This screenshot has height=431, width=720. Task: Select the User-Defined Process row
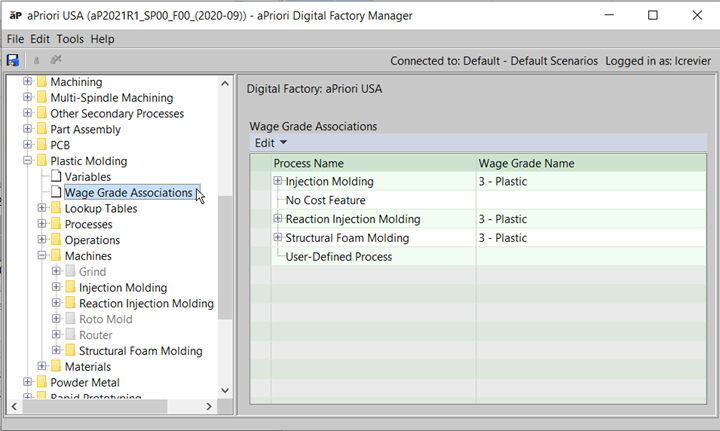pyautogui.click(x=478, y=257)
